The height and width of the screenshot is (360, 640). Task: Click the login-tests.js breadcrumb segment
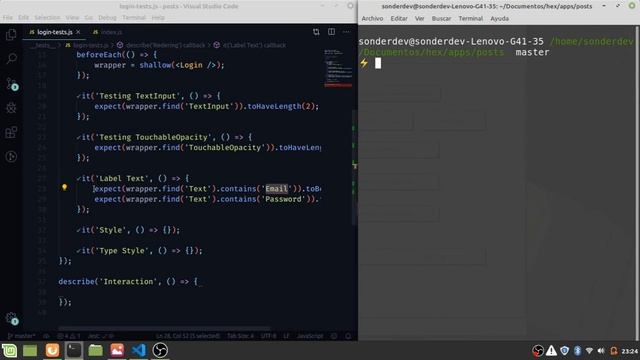[87, 45]
